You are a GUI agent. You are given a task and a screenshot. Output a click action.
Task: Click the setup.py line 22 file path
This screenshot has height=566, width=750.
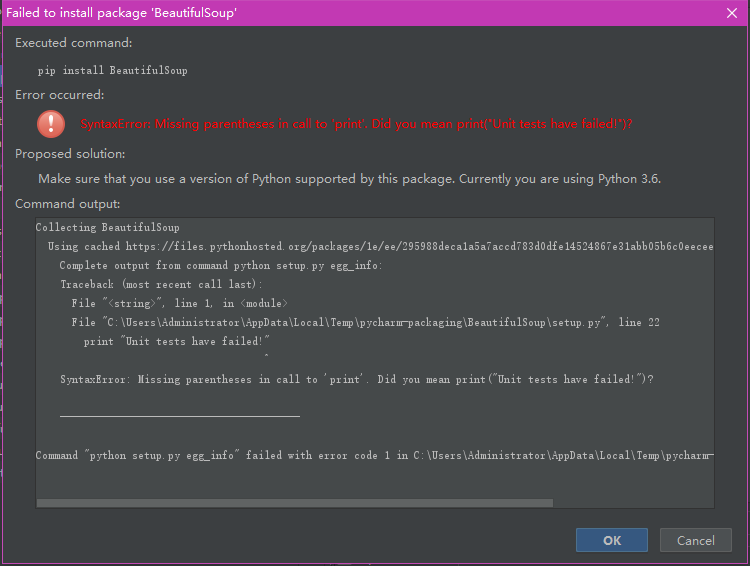365,322
